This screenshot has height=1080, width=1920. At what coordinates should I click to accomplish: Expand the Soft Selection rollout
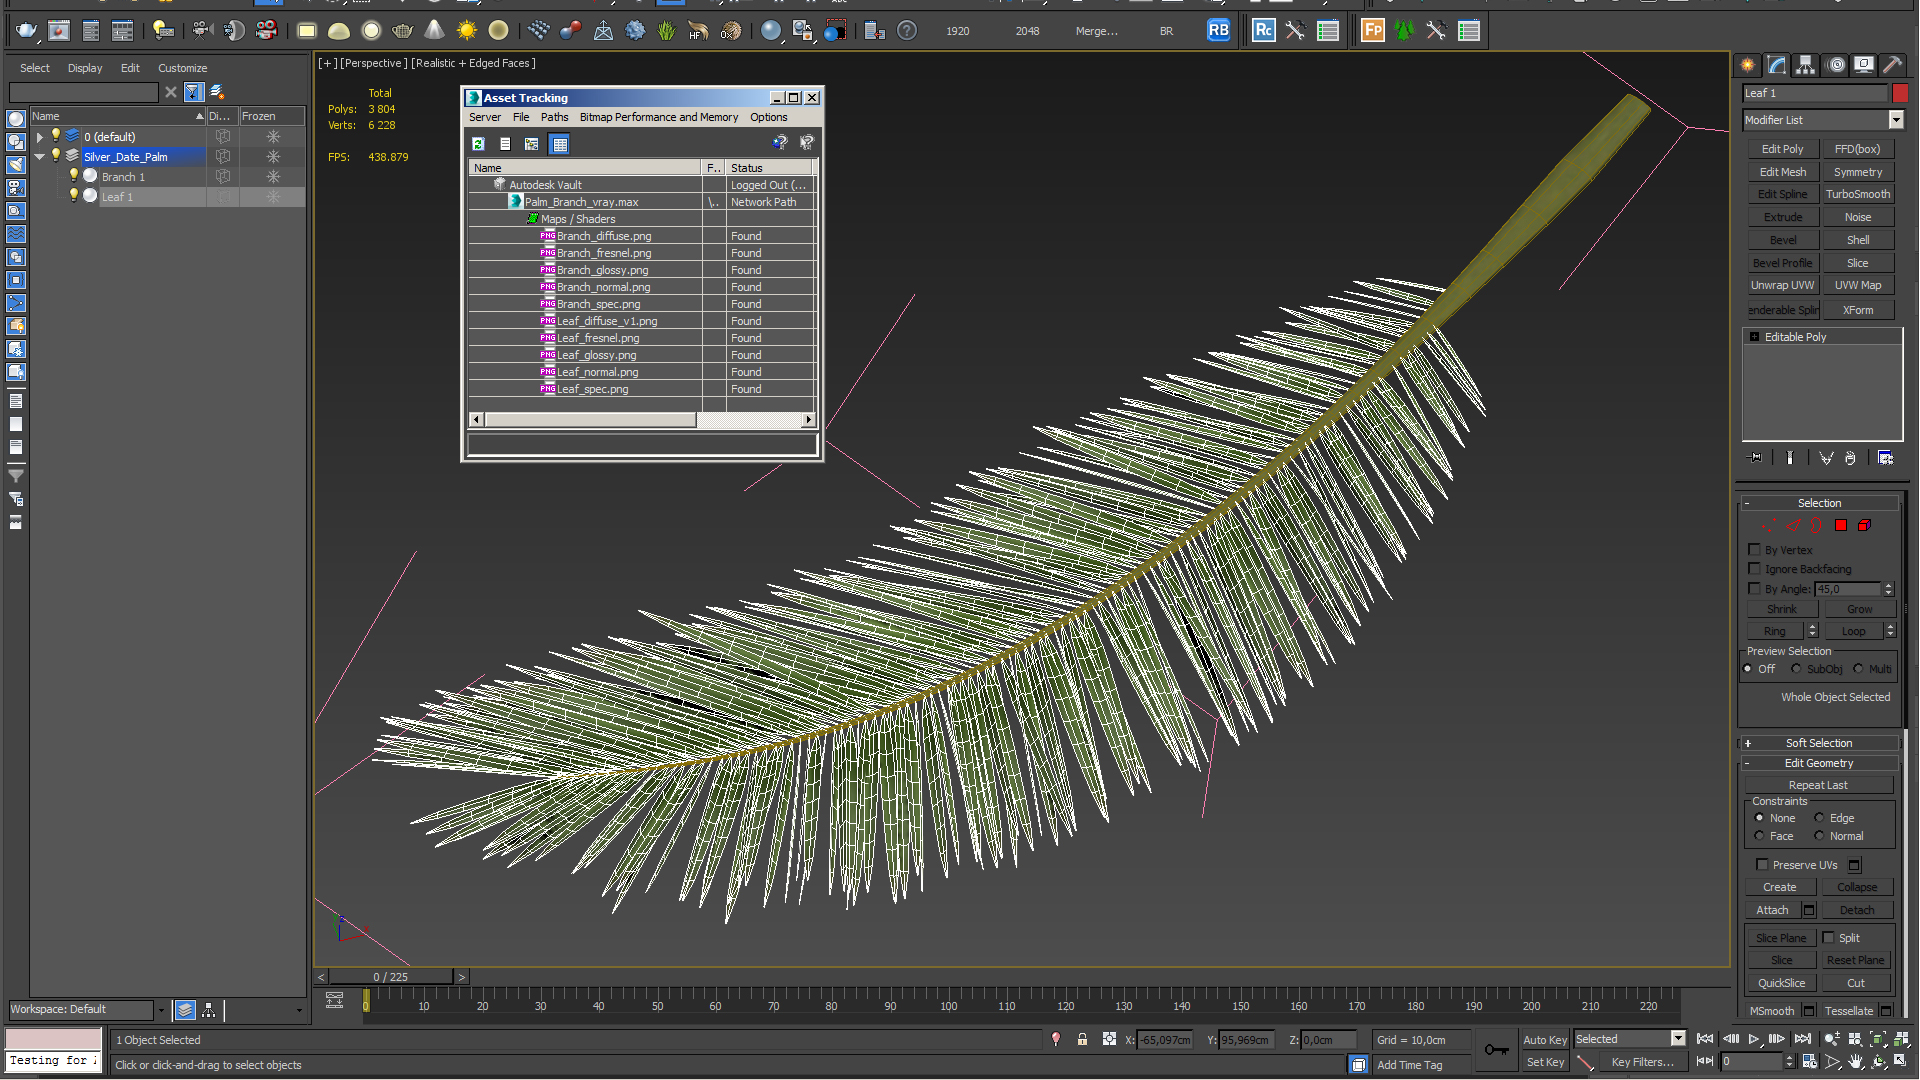[x=1819, y=743]
